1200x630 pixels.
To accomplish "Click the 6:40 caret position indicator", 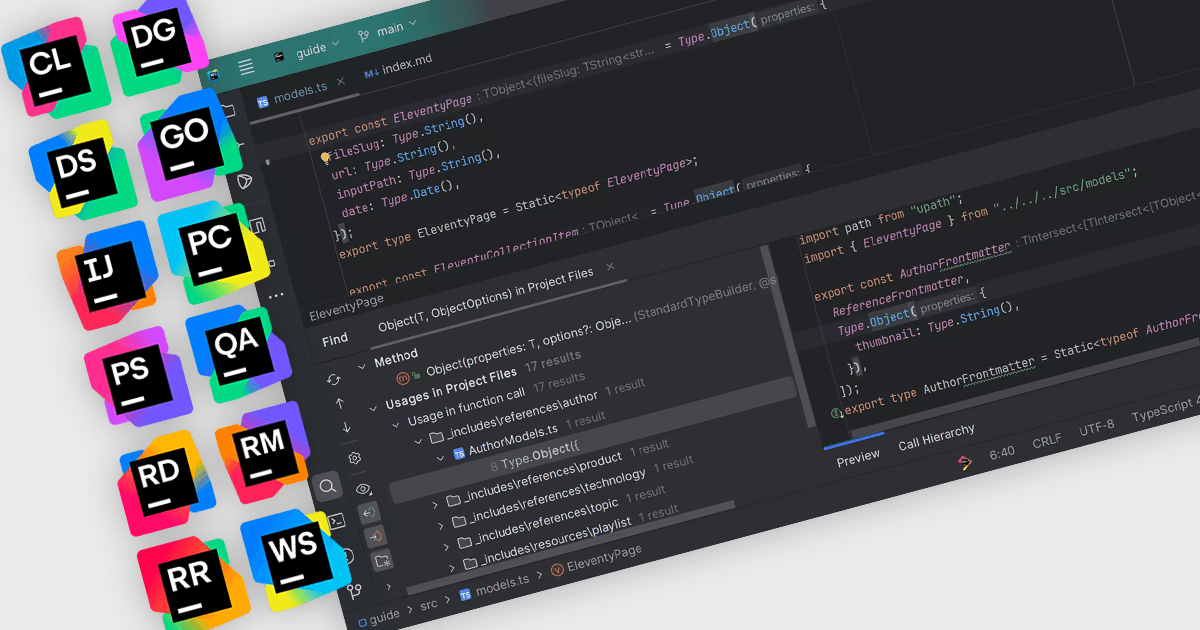I will click(x=1002, y=451).
